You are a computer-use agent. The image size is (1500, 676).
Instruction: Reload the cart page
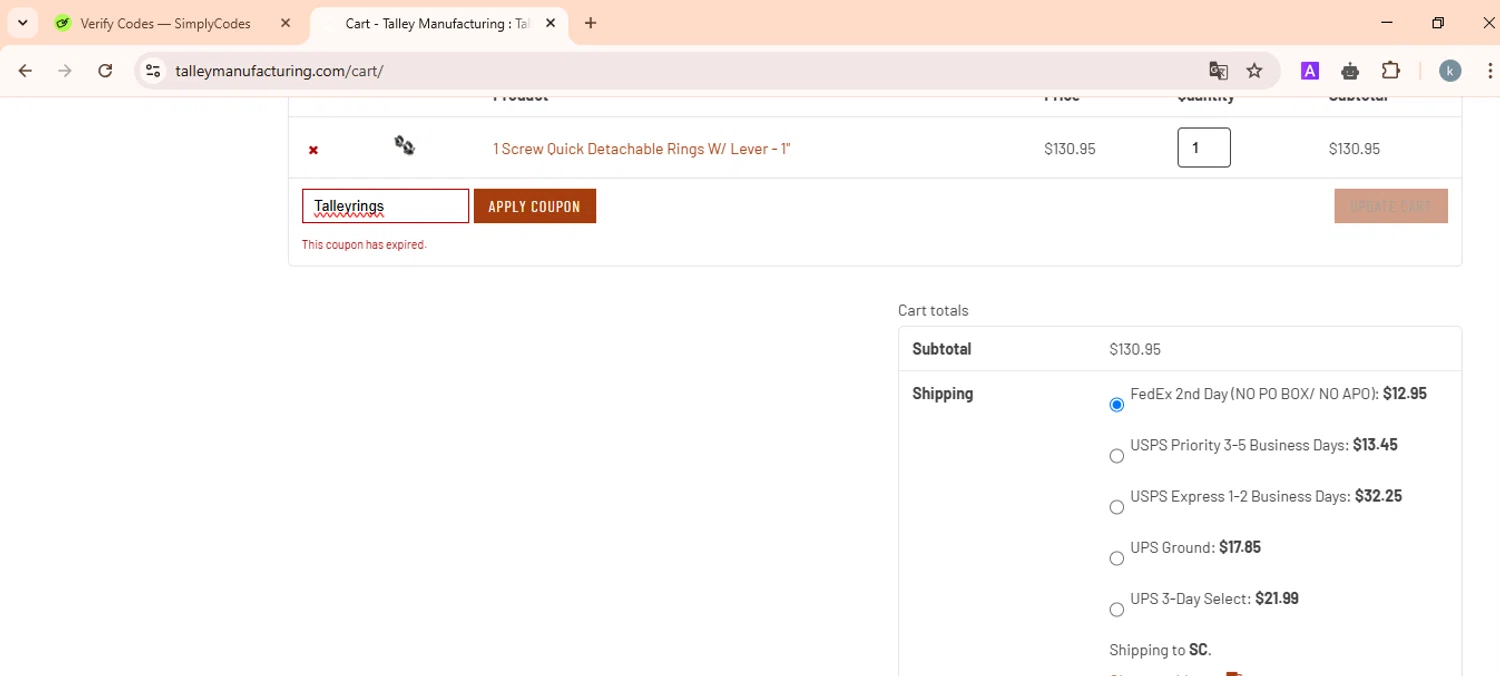(105, 70)
